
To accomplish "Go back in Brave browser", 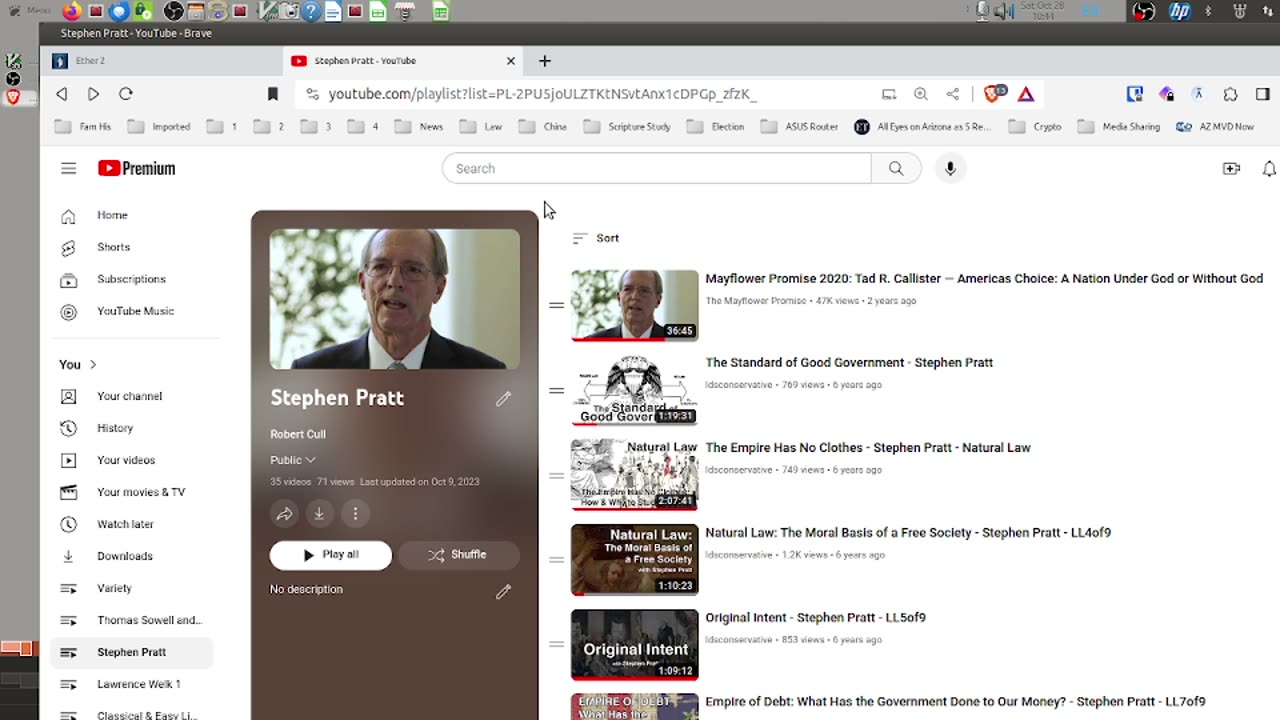I will pyautogui.click(x=62, y=94).
